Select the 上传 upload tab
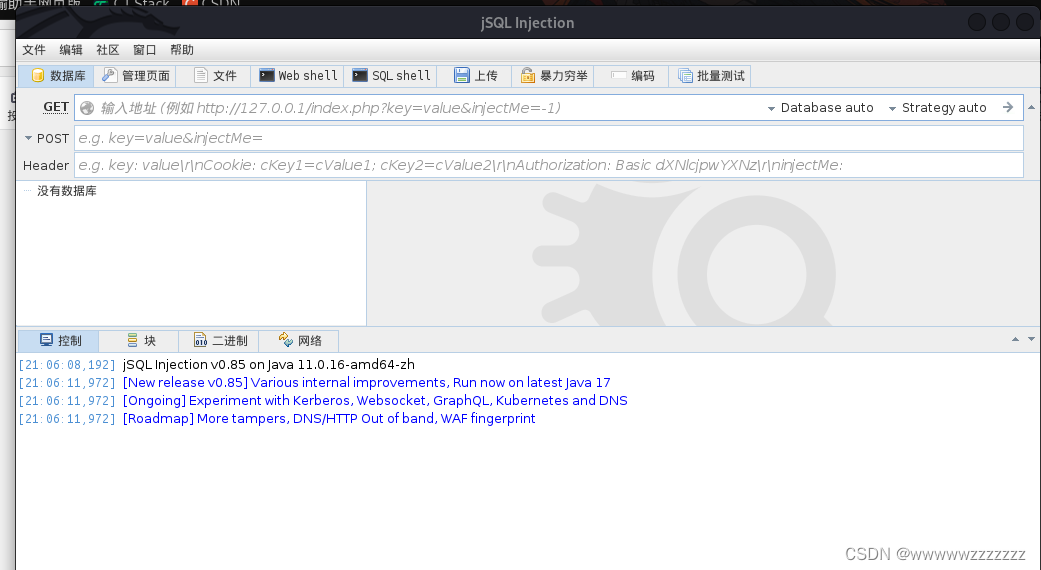Viewport: 1041px width, 570px height. pos(475,76)
